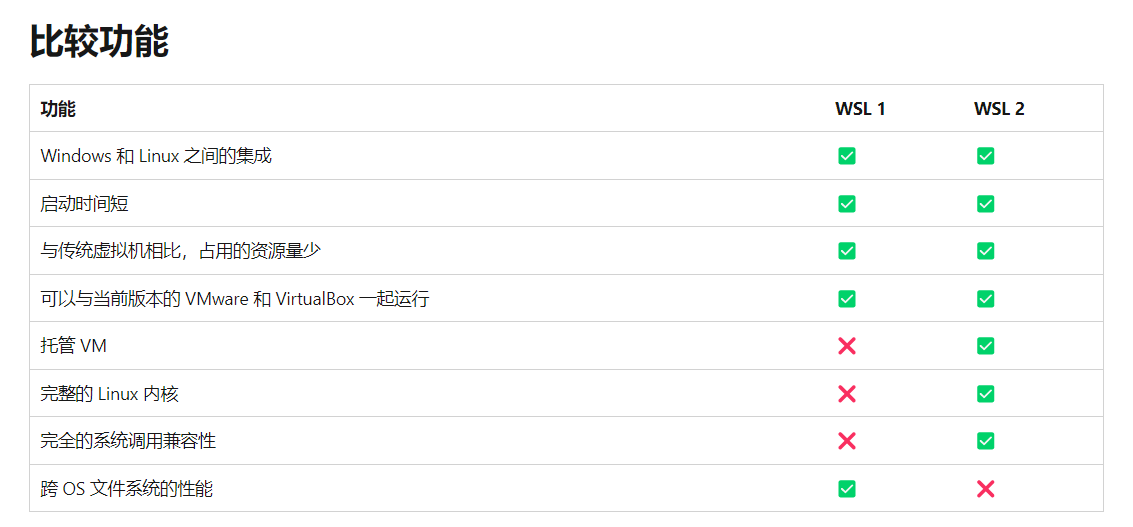Click the WSL 2 checkmark for 启动时间短

(x=985, y=204)
